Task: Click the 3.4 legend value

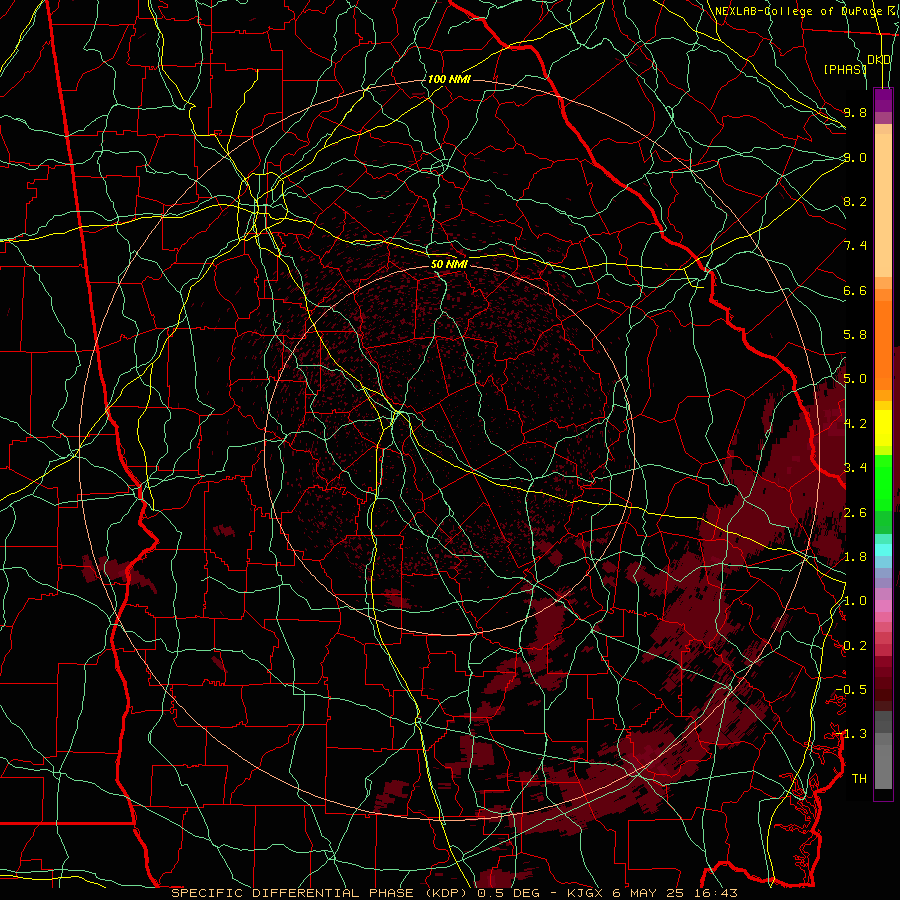Action: (855, 468)
